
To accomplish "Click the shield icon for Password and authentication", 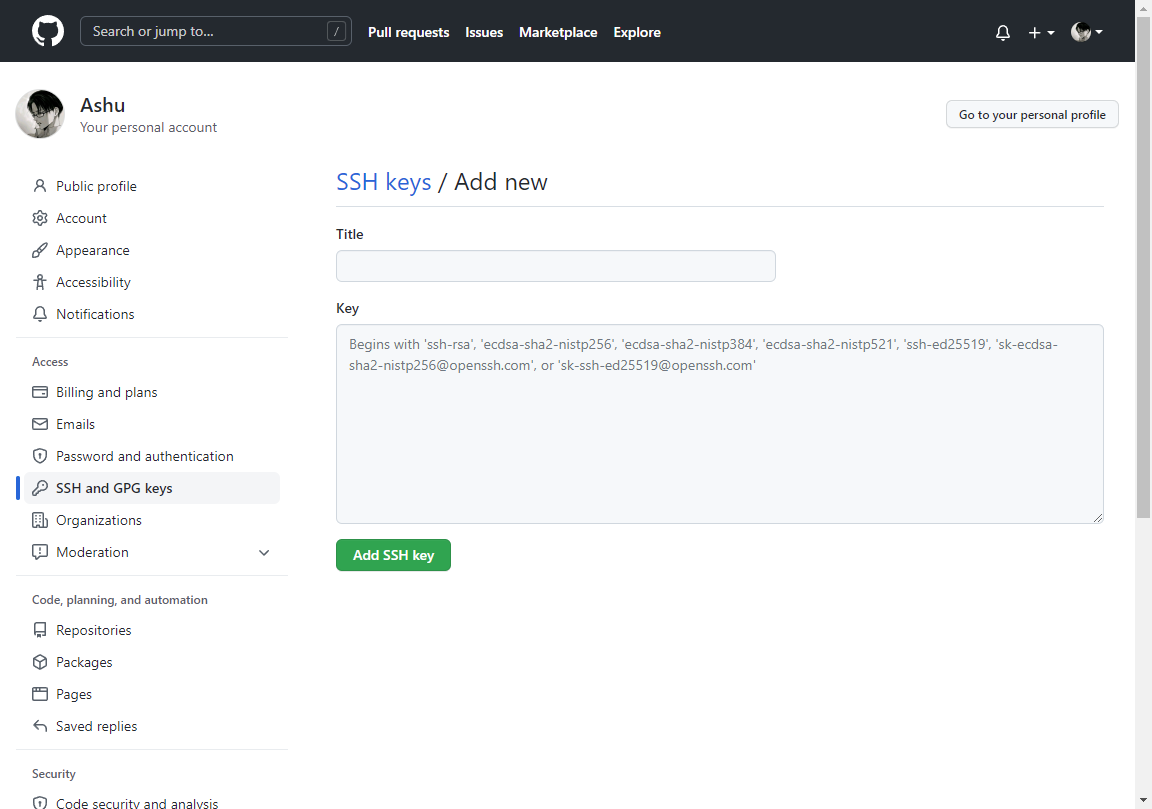I will 40,456.
